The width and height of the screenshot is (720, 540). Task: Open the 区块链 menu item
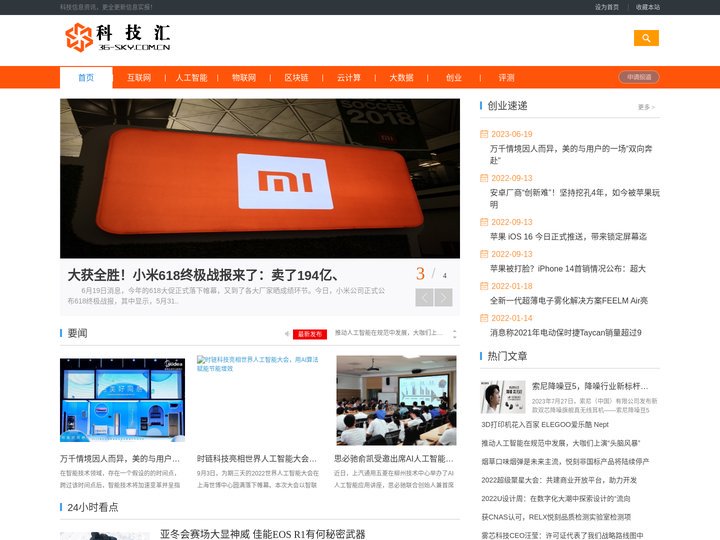296,78
